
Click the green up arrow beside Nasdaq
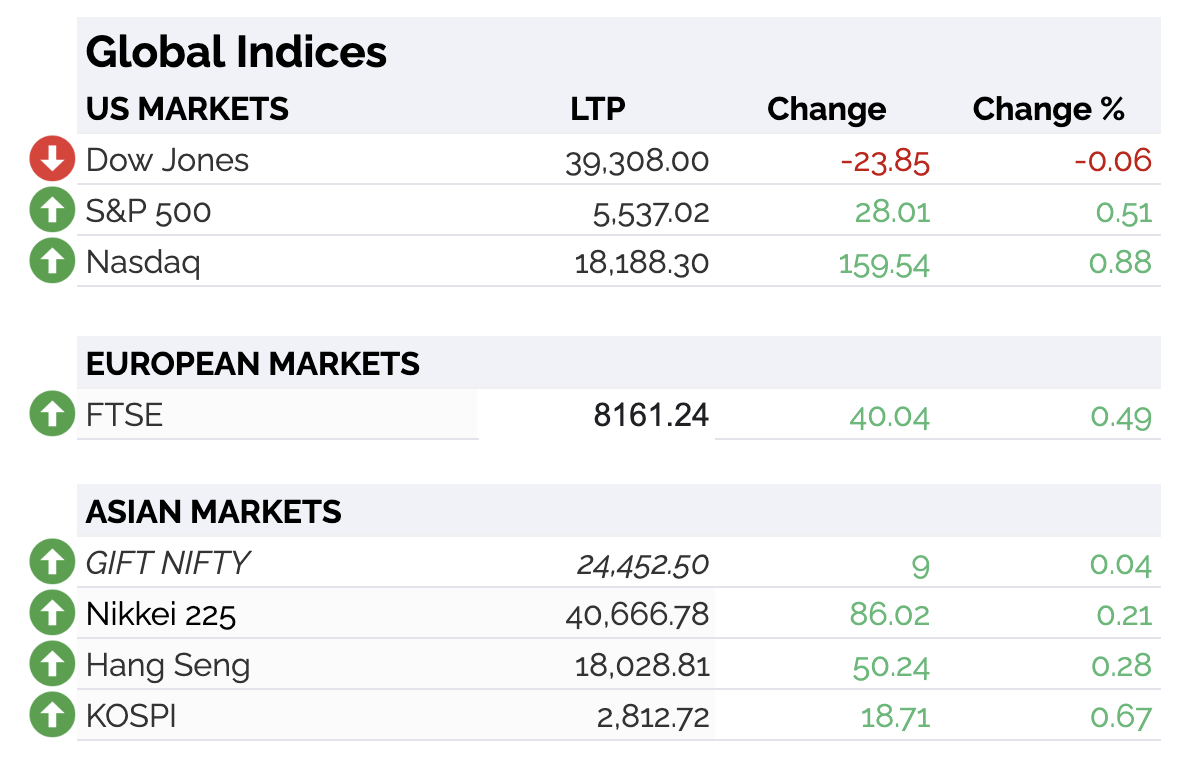point(52,261)
